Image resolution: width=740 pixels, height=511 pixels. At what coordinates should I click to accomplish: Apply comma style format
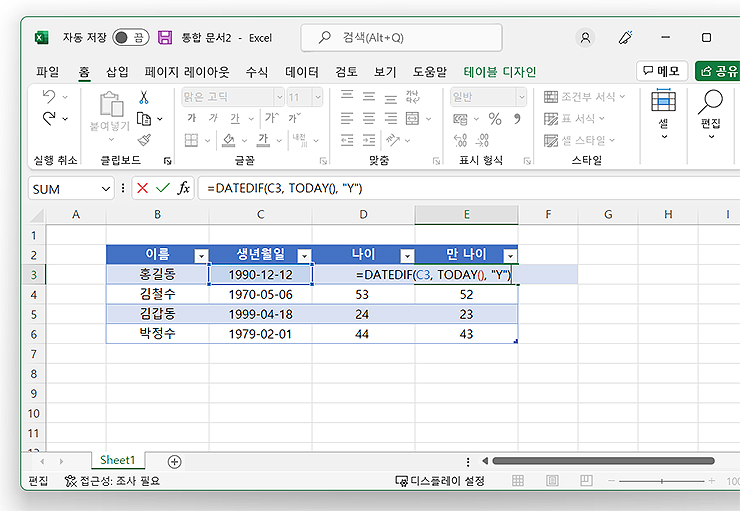pyautogui.click(x=517, y=118)
